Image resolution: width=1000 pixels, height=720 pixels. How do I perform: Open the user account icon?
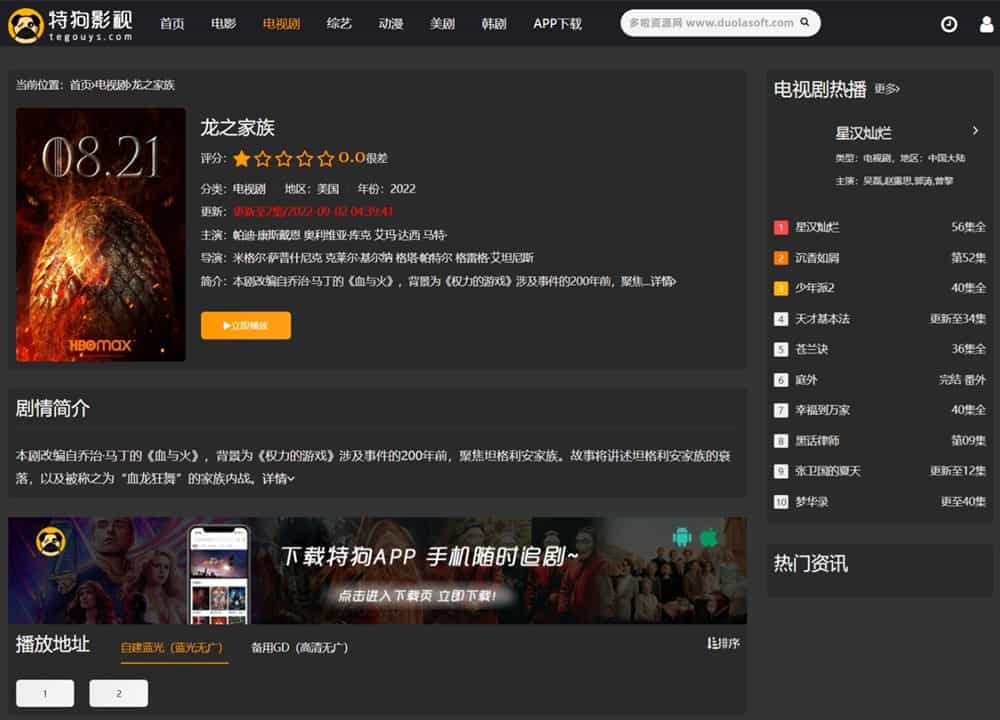[987, 24]
